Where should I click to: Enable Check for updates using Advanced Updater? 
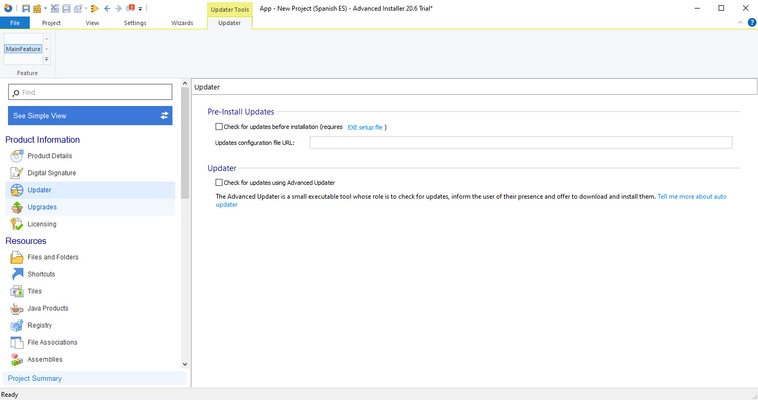(x=219, y=182)
